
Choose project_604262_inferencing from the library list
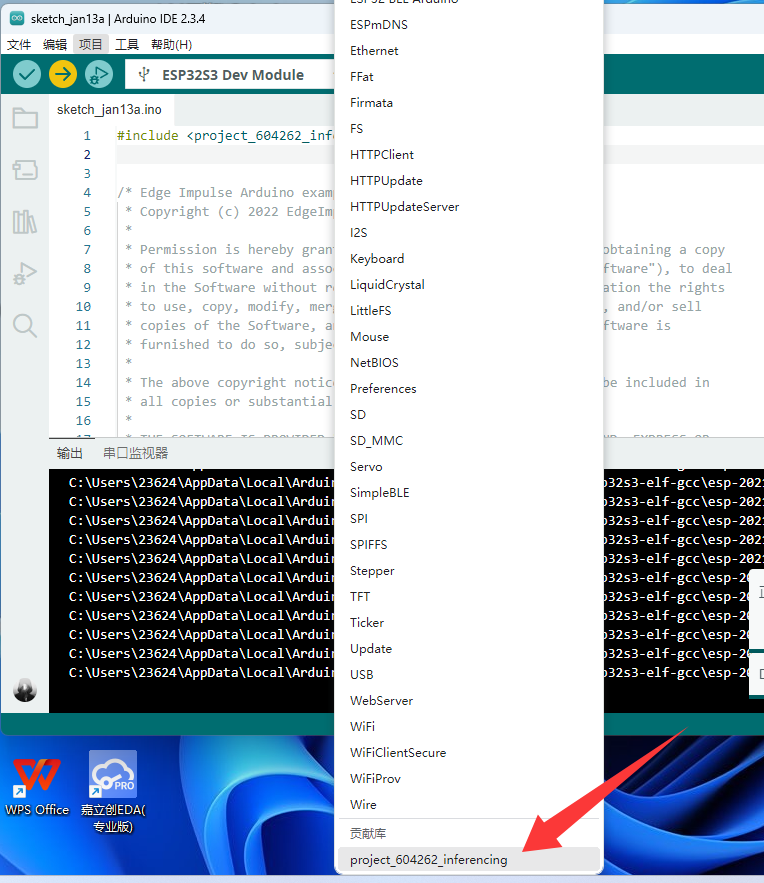pyautogui.click(x=429, y=860)
